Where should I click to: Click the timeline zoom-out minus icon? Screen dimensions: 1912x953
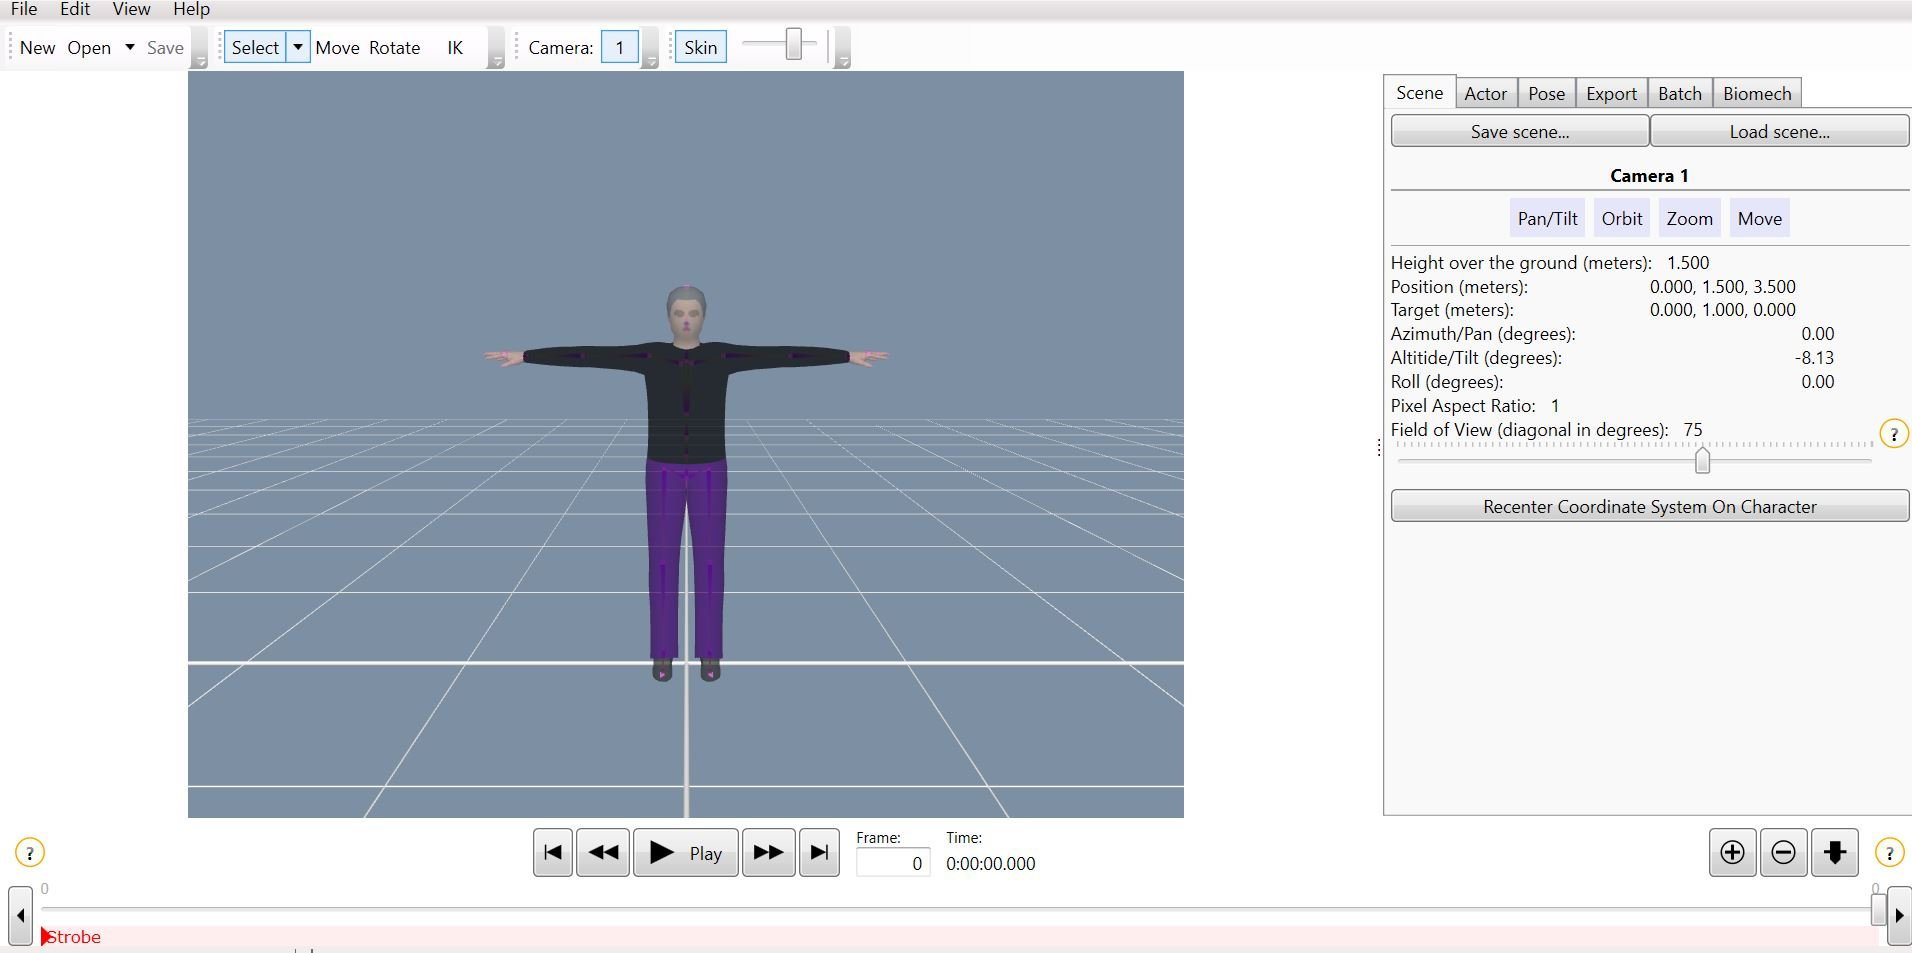(x=1783, y=853)
